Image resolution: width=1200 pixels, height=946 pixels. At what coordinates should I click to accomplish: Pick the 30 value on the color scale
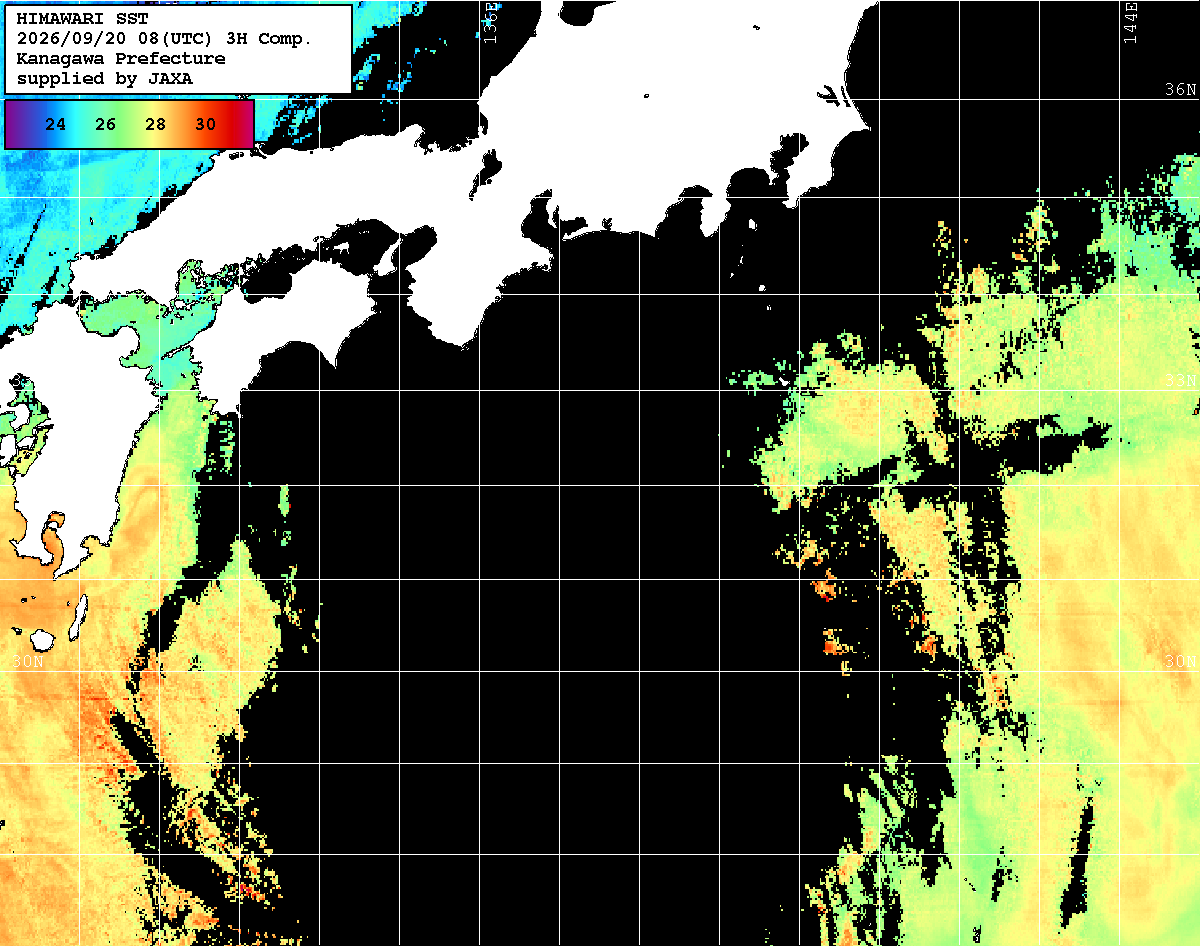pos(205,125)
